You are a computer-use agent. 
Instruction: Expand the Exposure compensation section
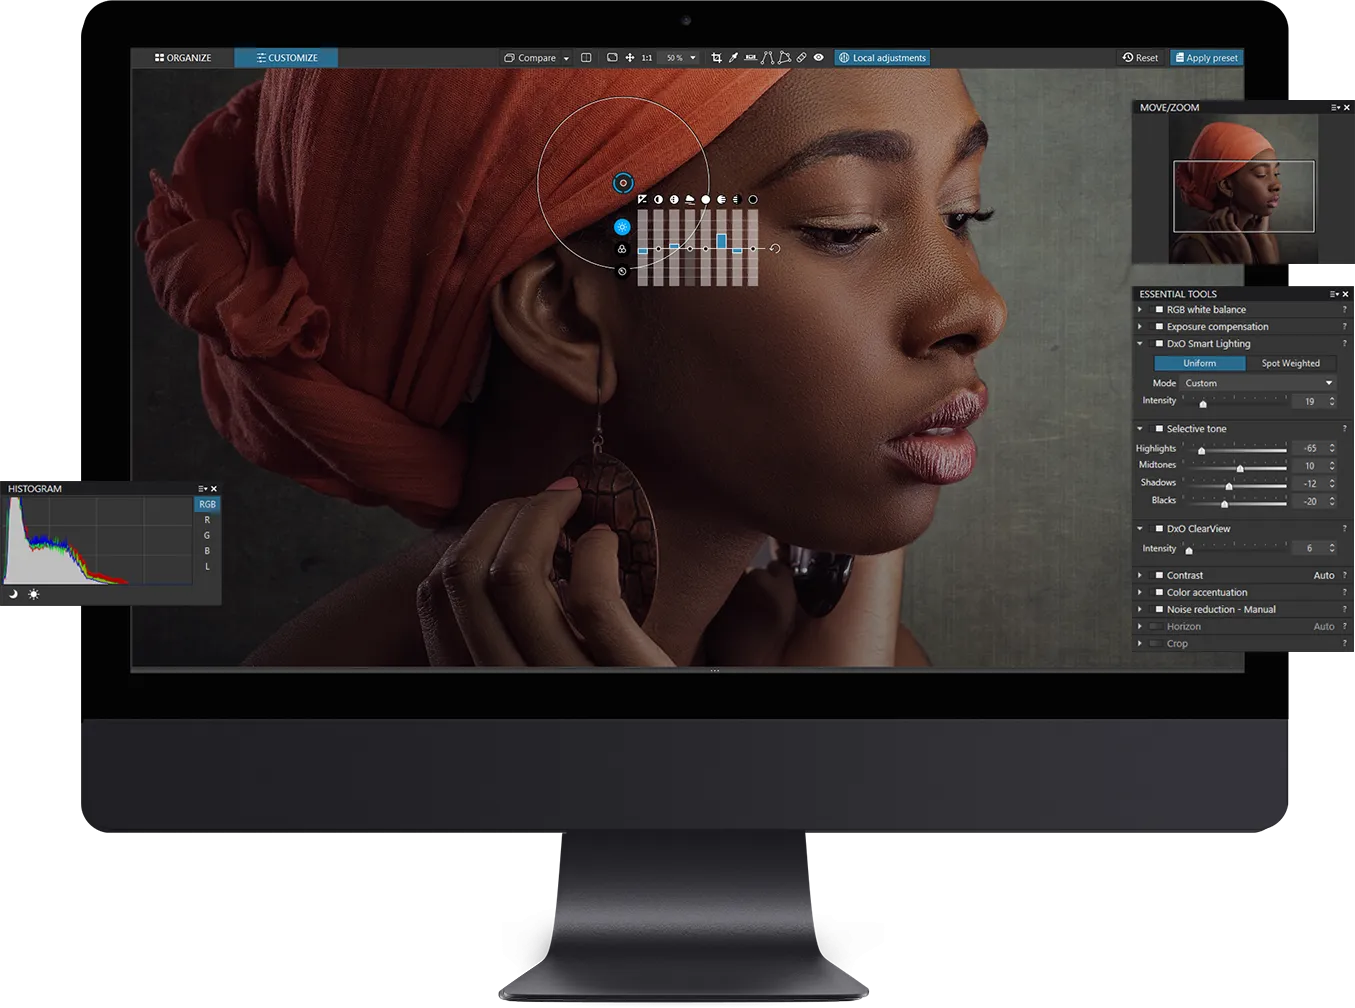(1140, 327)
